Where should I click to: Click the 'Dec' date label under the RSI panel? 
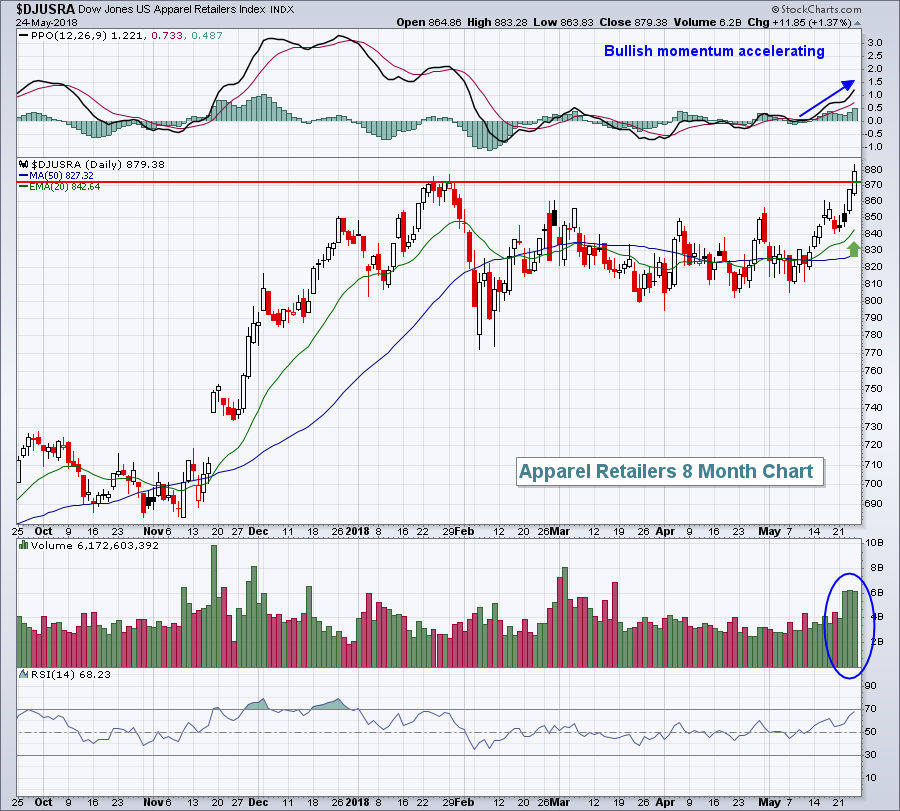[258, 802]
